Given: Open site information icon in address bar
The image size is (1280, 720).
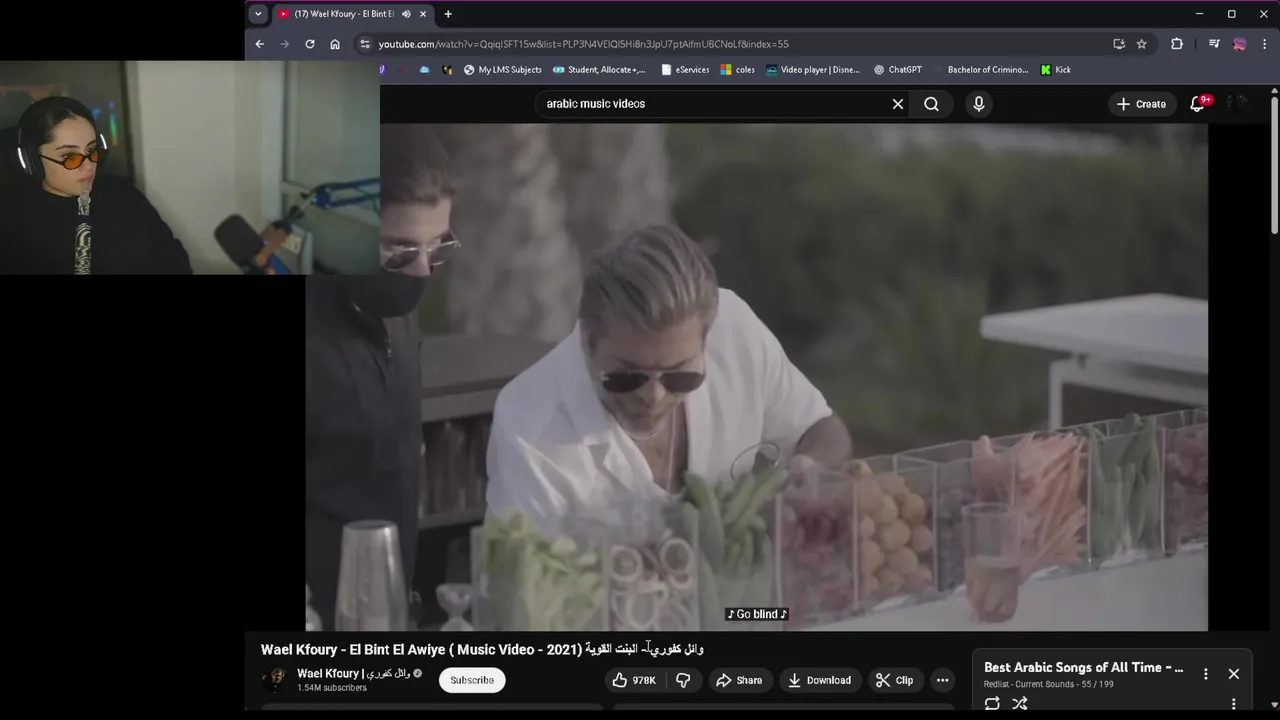Looking at the screenshot, I should [365, 44].
